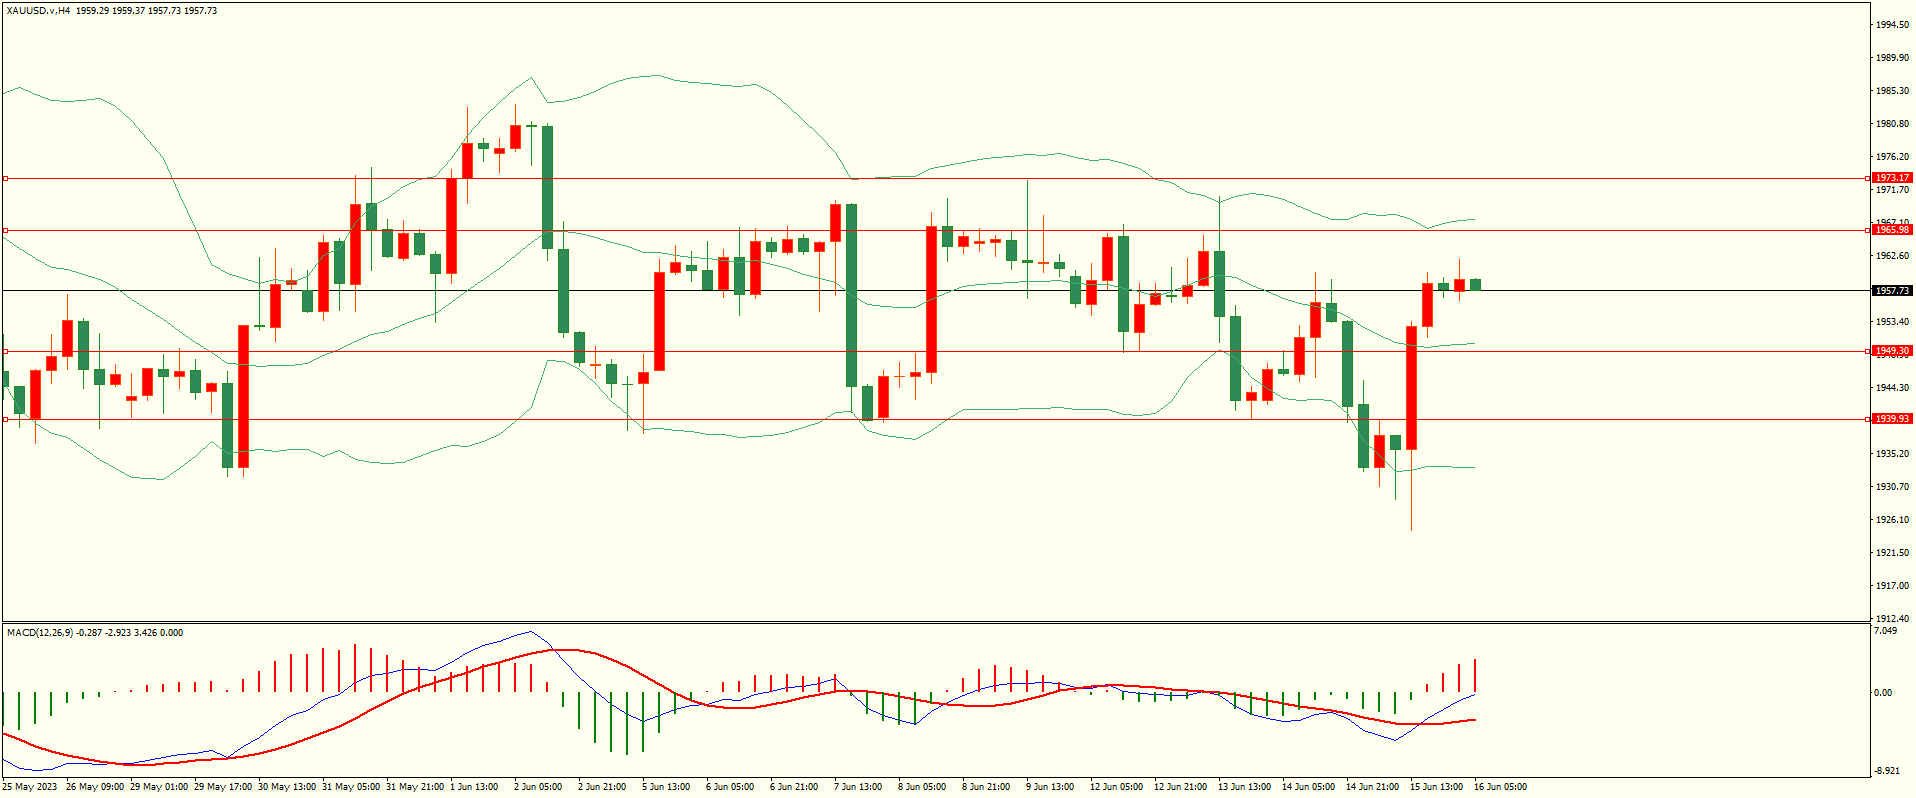Click the 1949.30 price level tag
The width and height of the screenshot is (1916, 798).
[x=1891, y=351]
